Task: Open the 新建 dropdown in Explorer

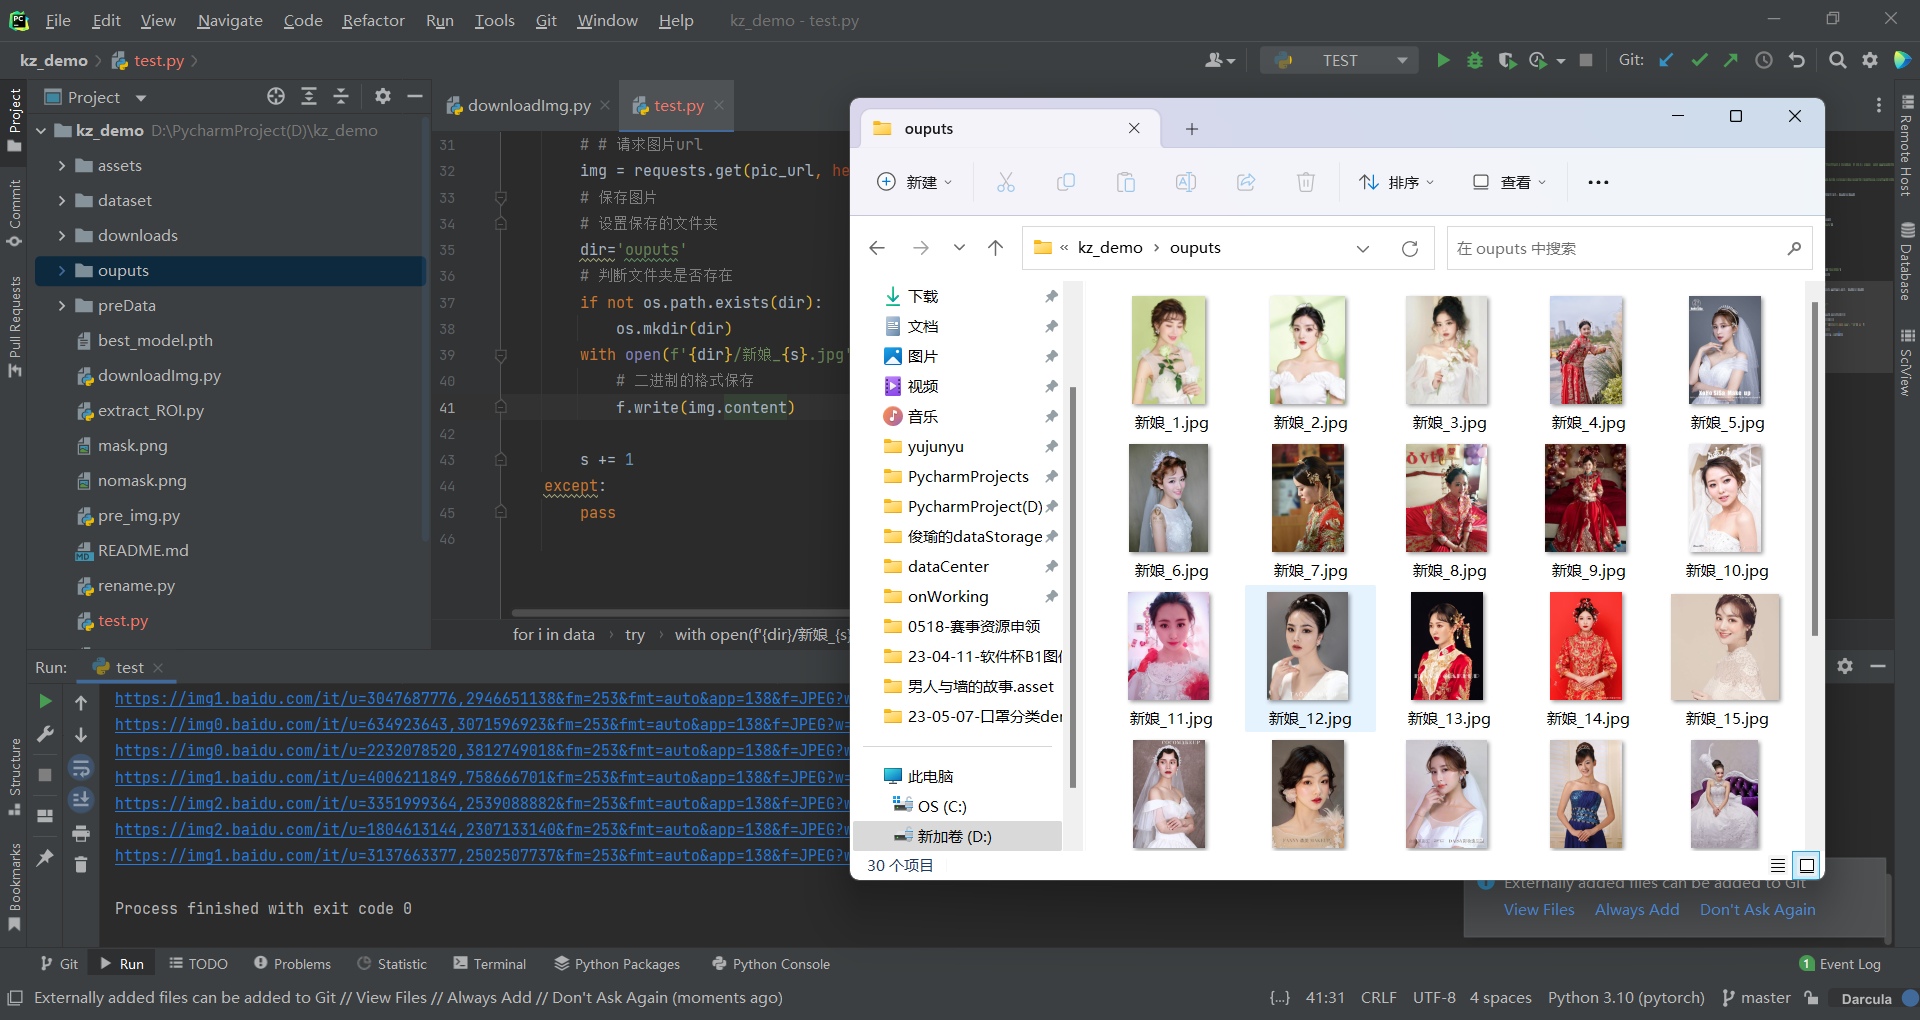Action: click(915, 182)
